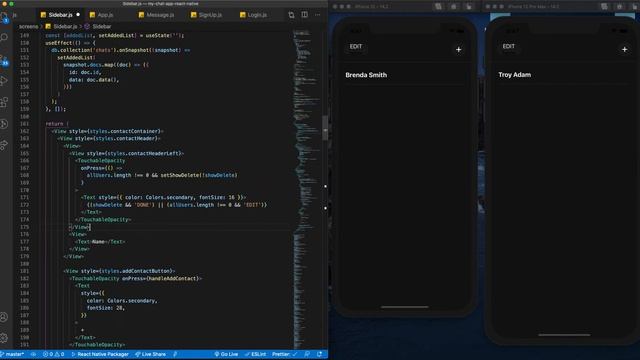Open the Search view in the activity bar
The image size is (640, 360).
click(x=4, y=38)
